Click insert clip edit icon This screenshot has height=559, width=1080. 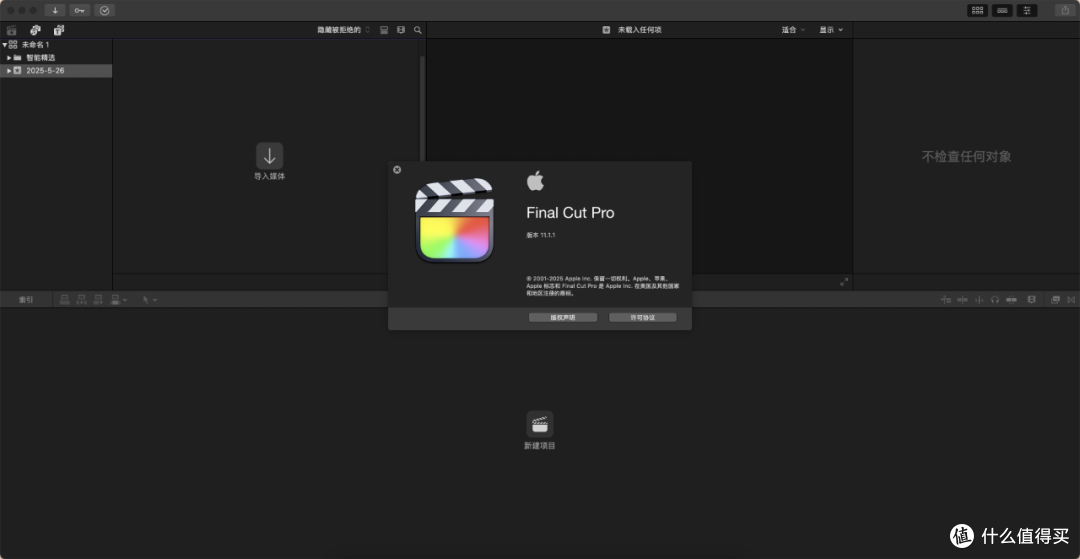tap(81, 300)
